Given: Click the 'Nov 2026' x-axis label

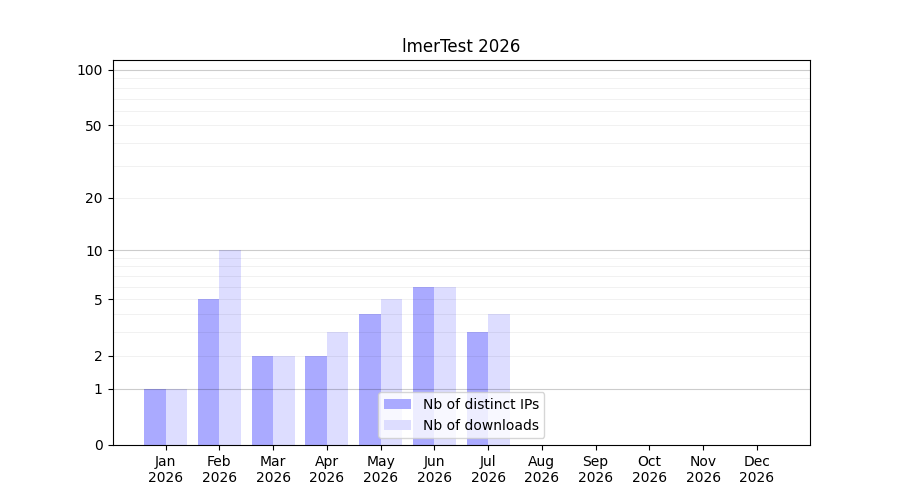Looking at the screenshot, I should [x=703, y=469].
